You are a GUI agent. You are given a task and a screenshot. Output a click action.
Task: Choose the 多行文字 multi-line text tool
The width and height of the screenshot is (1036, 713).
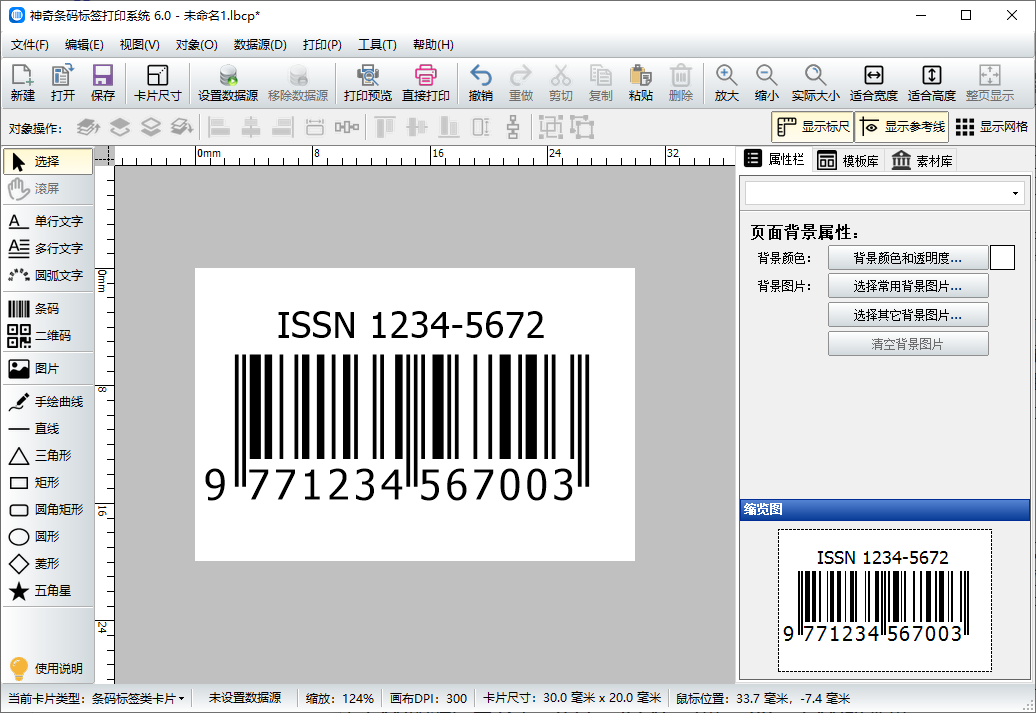(48, 248)
